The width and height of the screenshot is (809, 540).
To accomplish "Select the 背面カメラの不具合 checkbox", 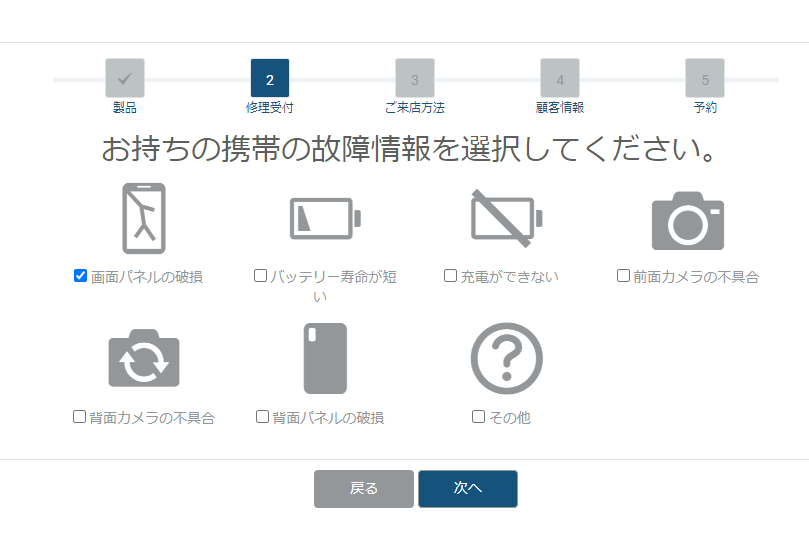I will pos(80,417).
